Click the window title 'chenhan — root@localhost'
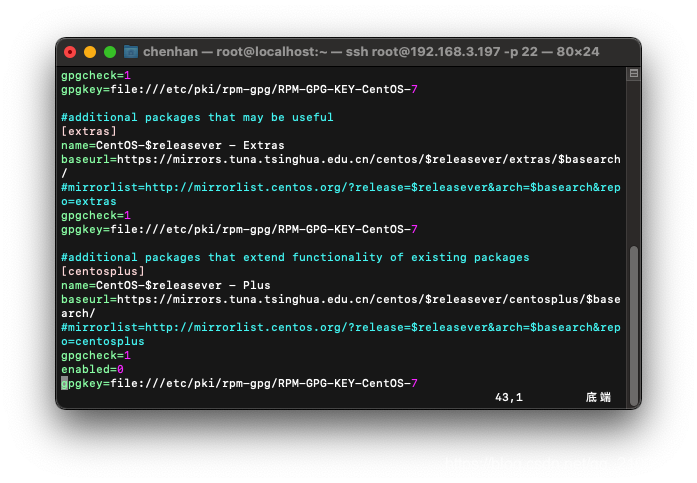The height and width of the screenshot is (483, 697). [371, 52]
